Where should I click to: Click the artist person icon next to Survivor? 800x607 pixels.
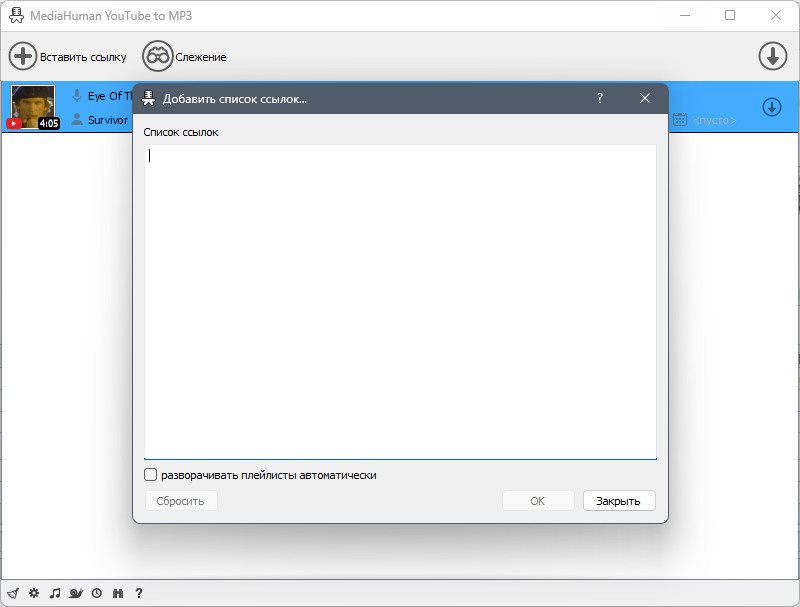(77, 119)
